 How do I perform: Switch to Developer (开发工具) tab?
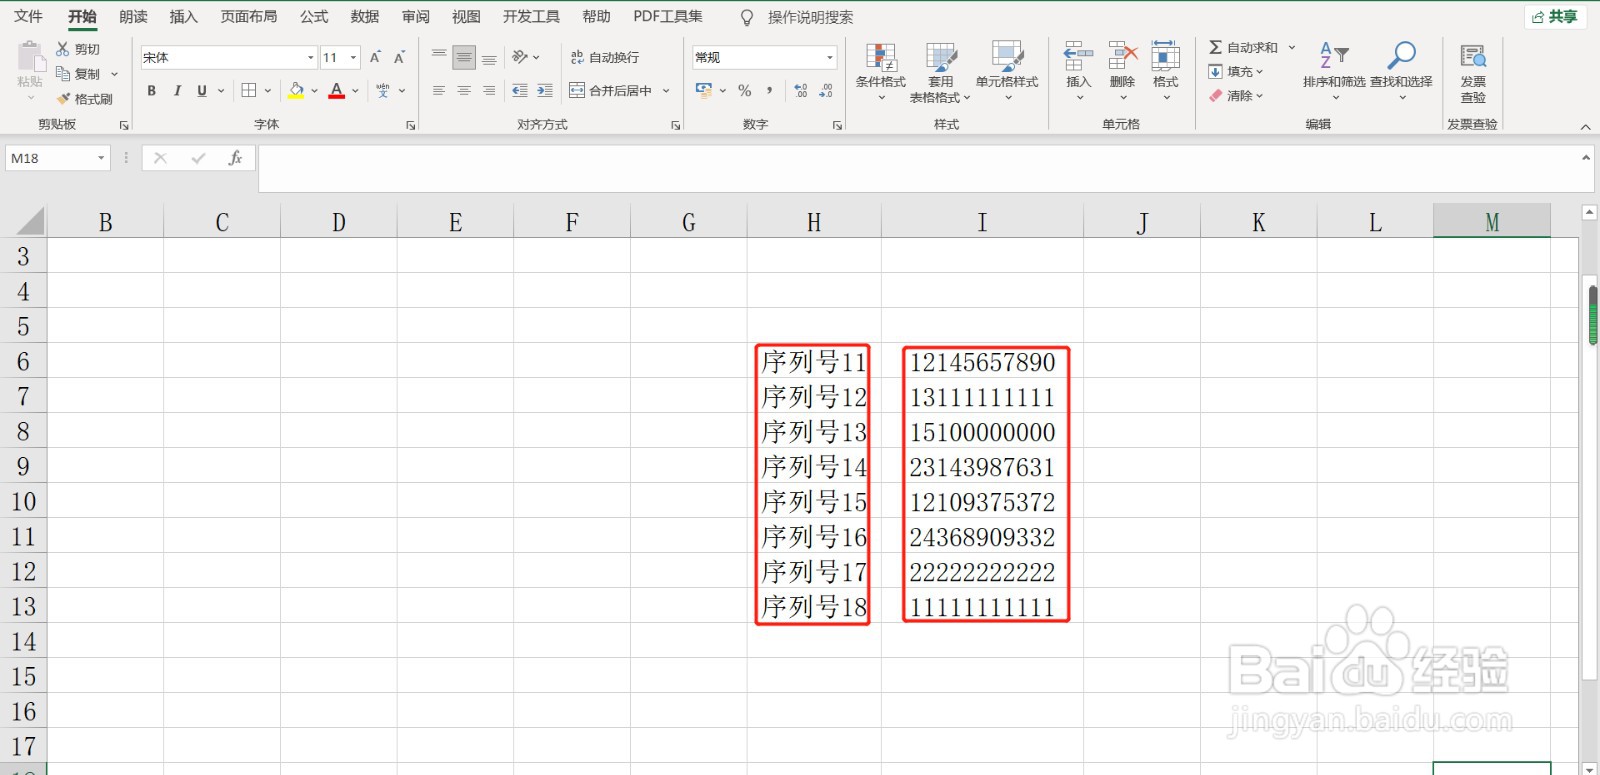(x=531, y=16)
